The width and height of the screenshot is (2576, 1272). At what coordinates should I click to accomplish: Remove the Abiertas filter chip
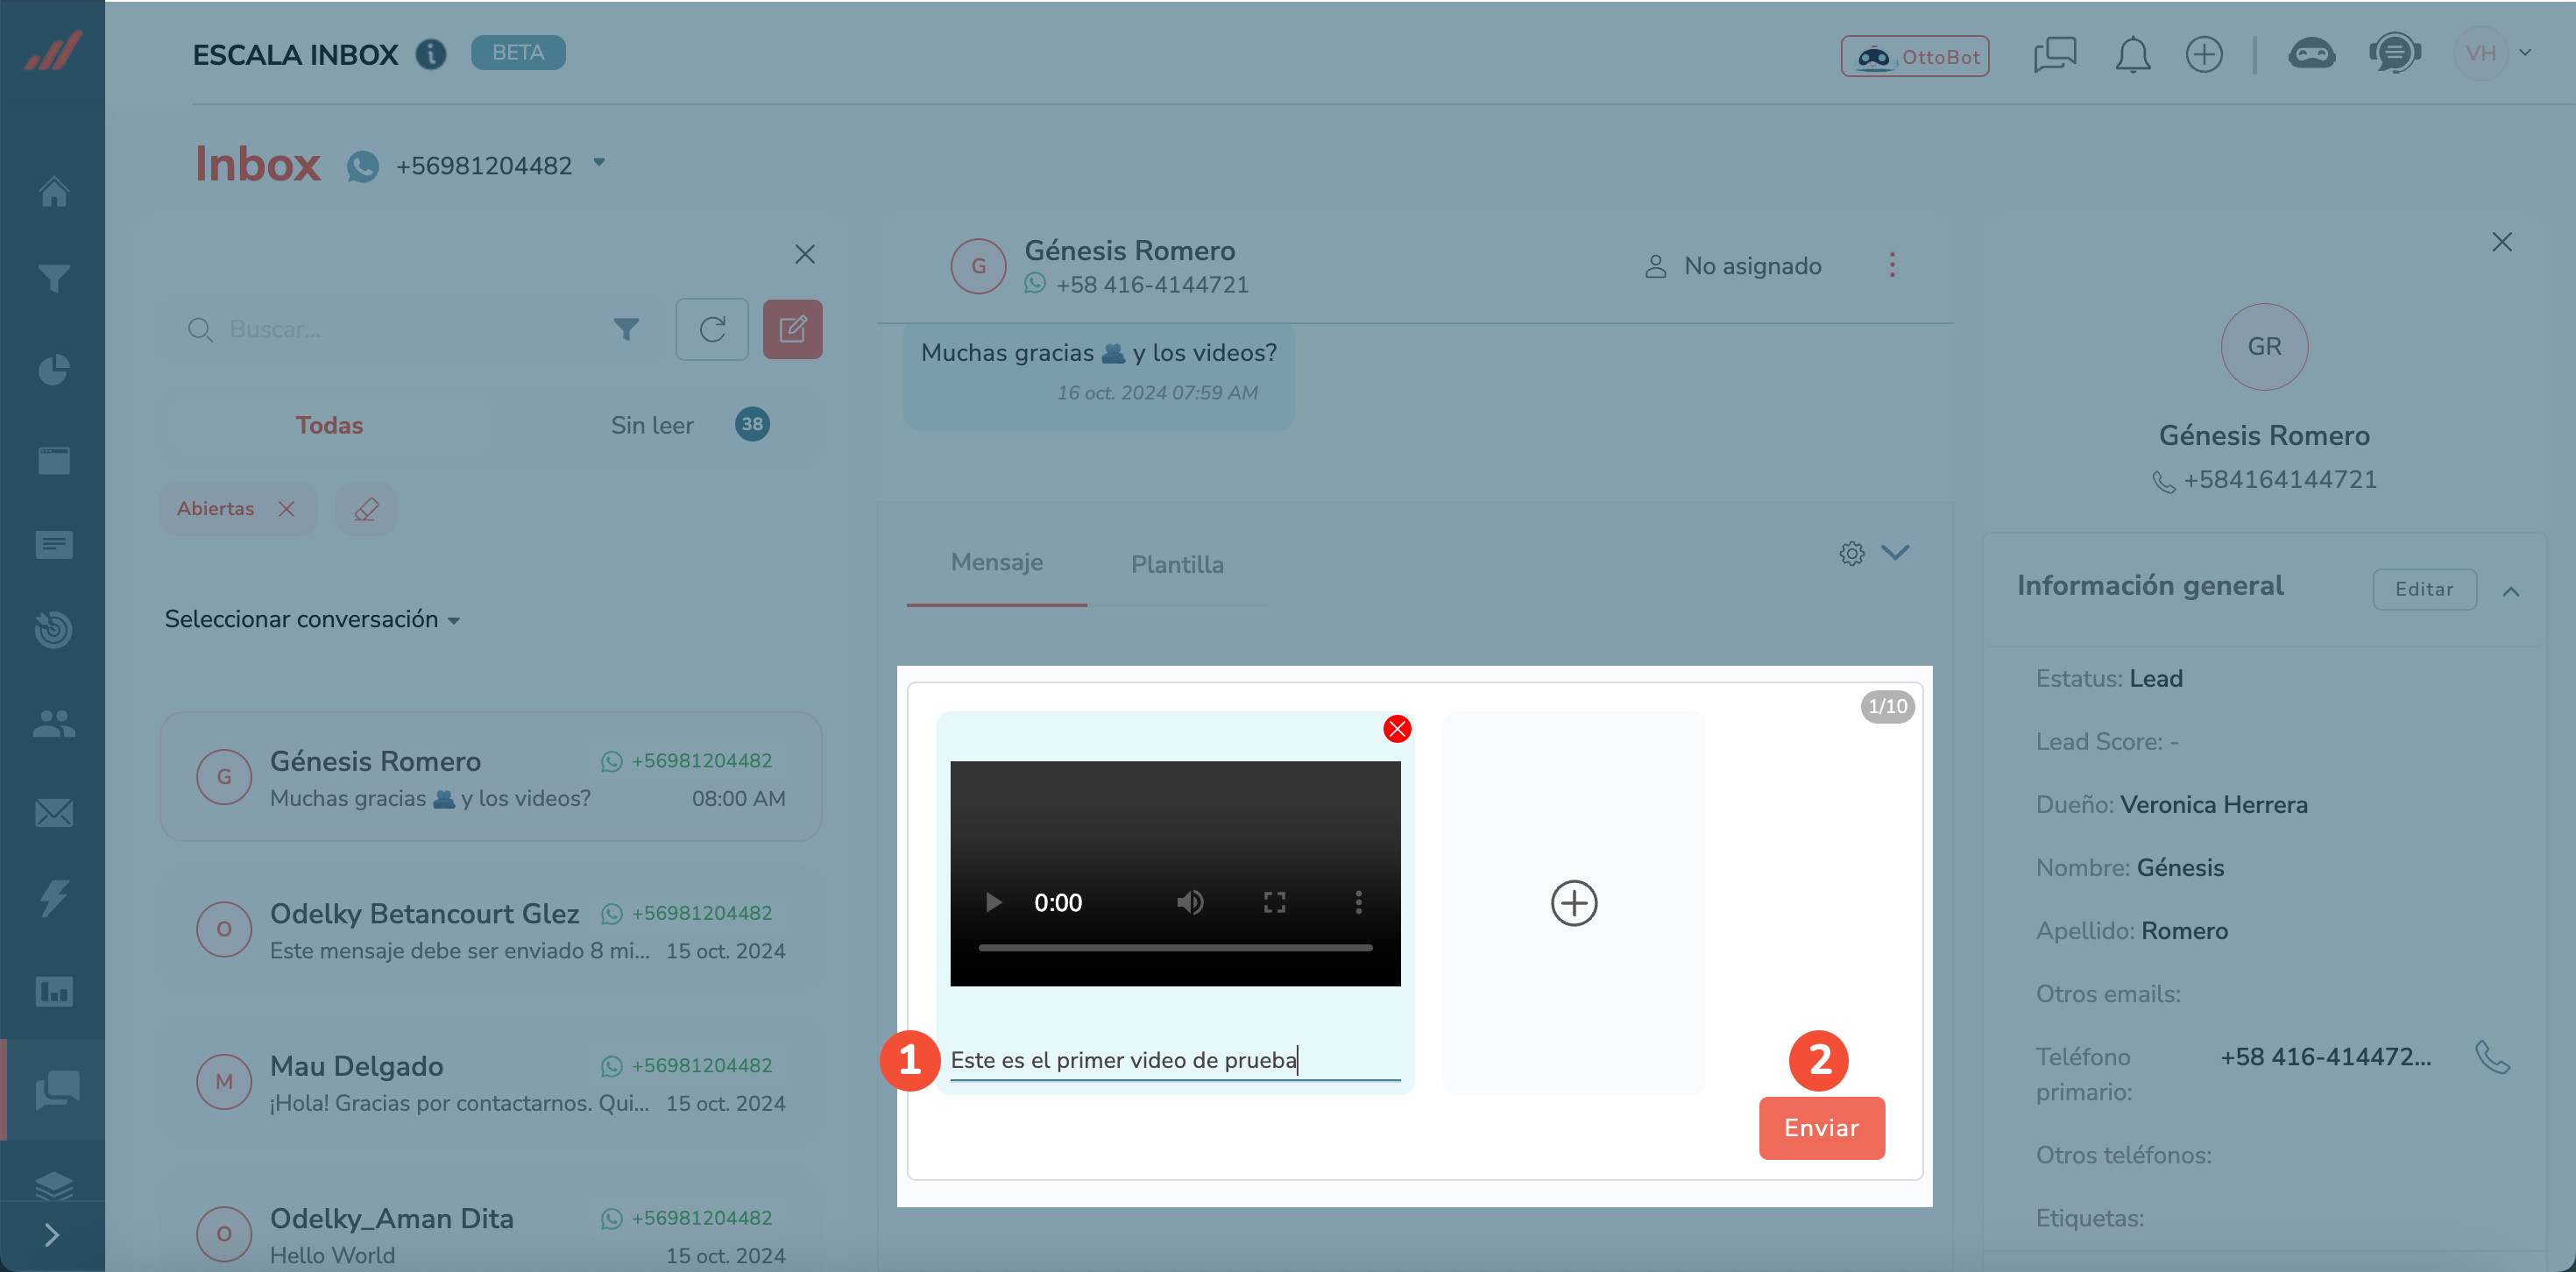(x=286, y=508)
